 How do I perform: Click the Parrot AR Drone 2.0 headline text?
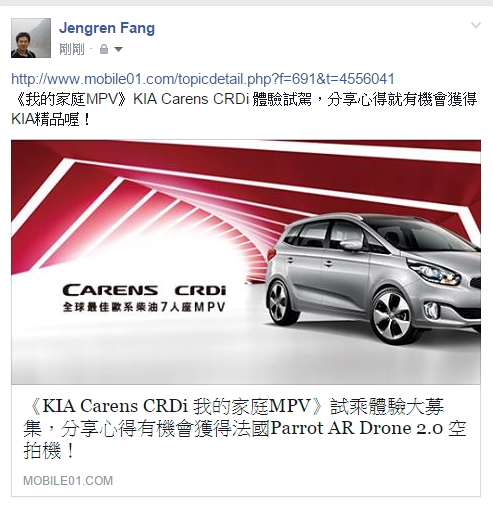[357, 428]
